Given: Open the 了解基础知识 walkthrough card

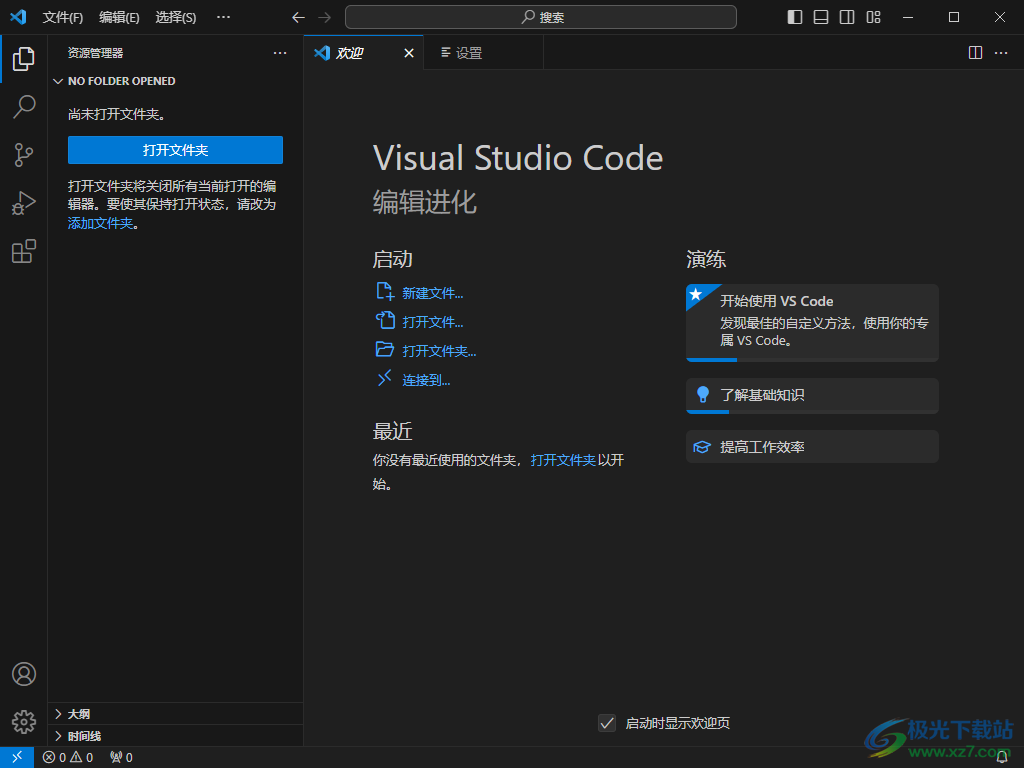Looking at the screenshot, I should coord(812,396).
